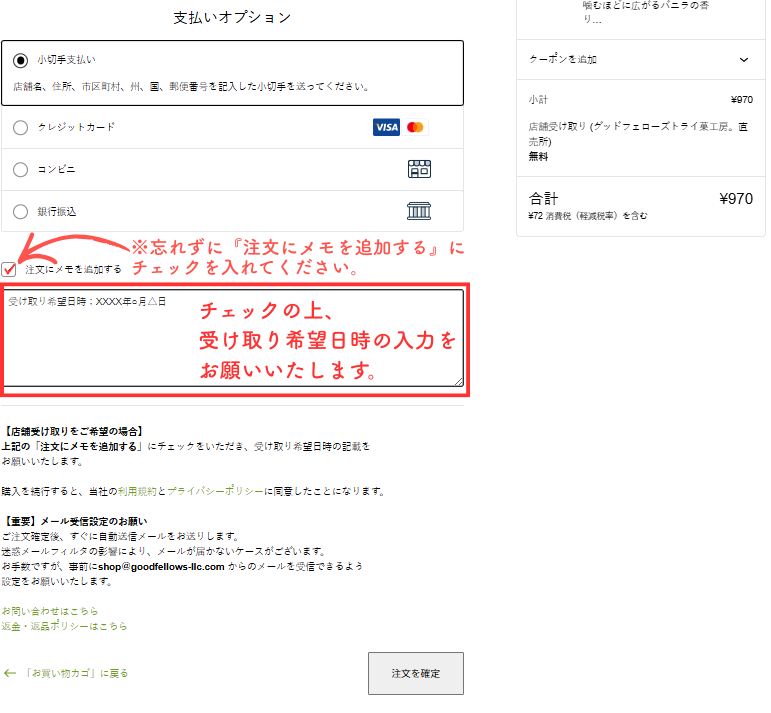Screen dimensions: 771x713
Task: Click the convenience store icon
Action: pyautogui.click(x=419, y=169)
